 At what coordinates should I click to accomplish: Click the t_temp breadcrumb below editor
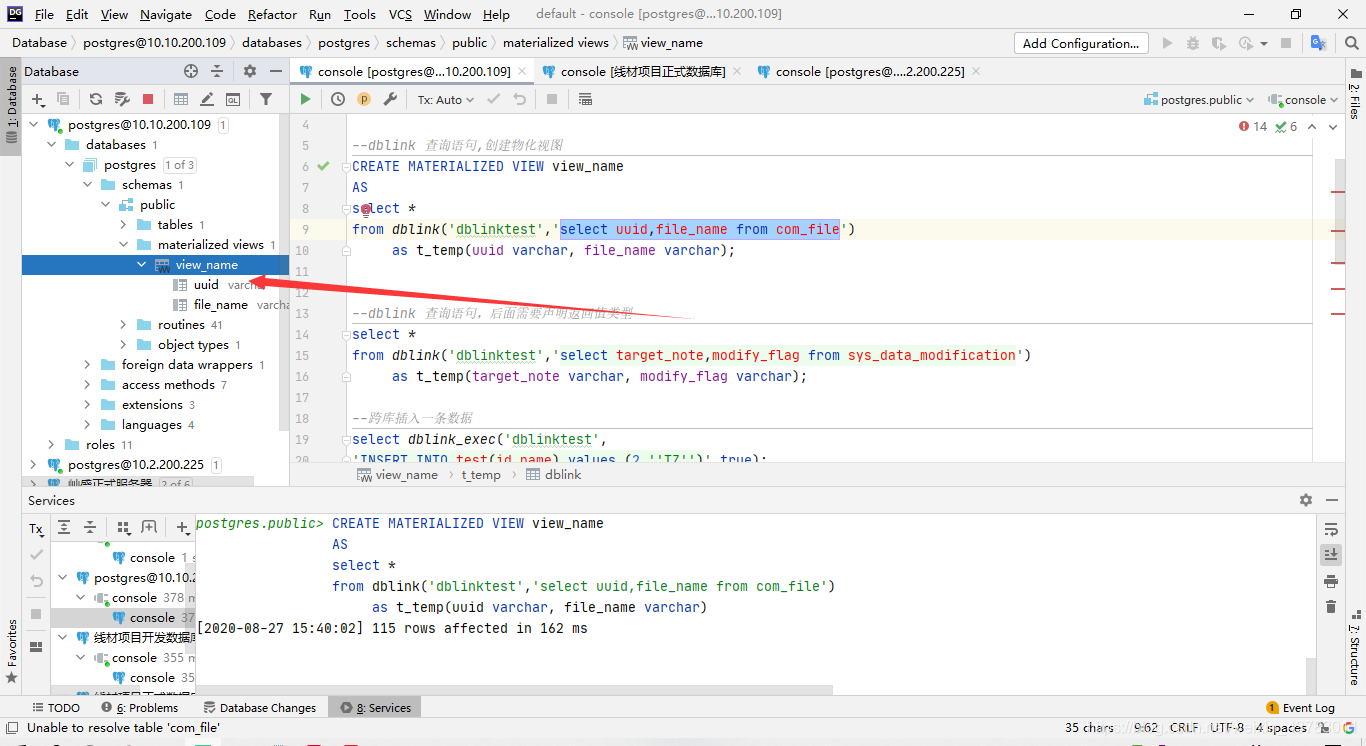[x=481, y=475]
